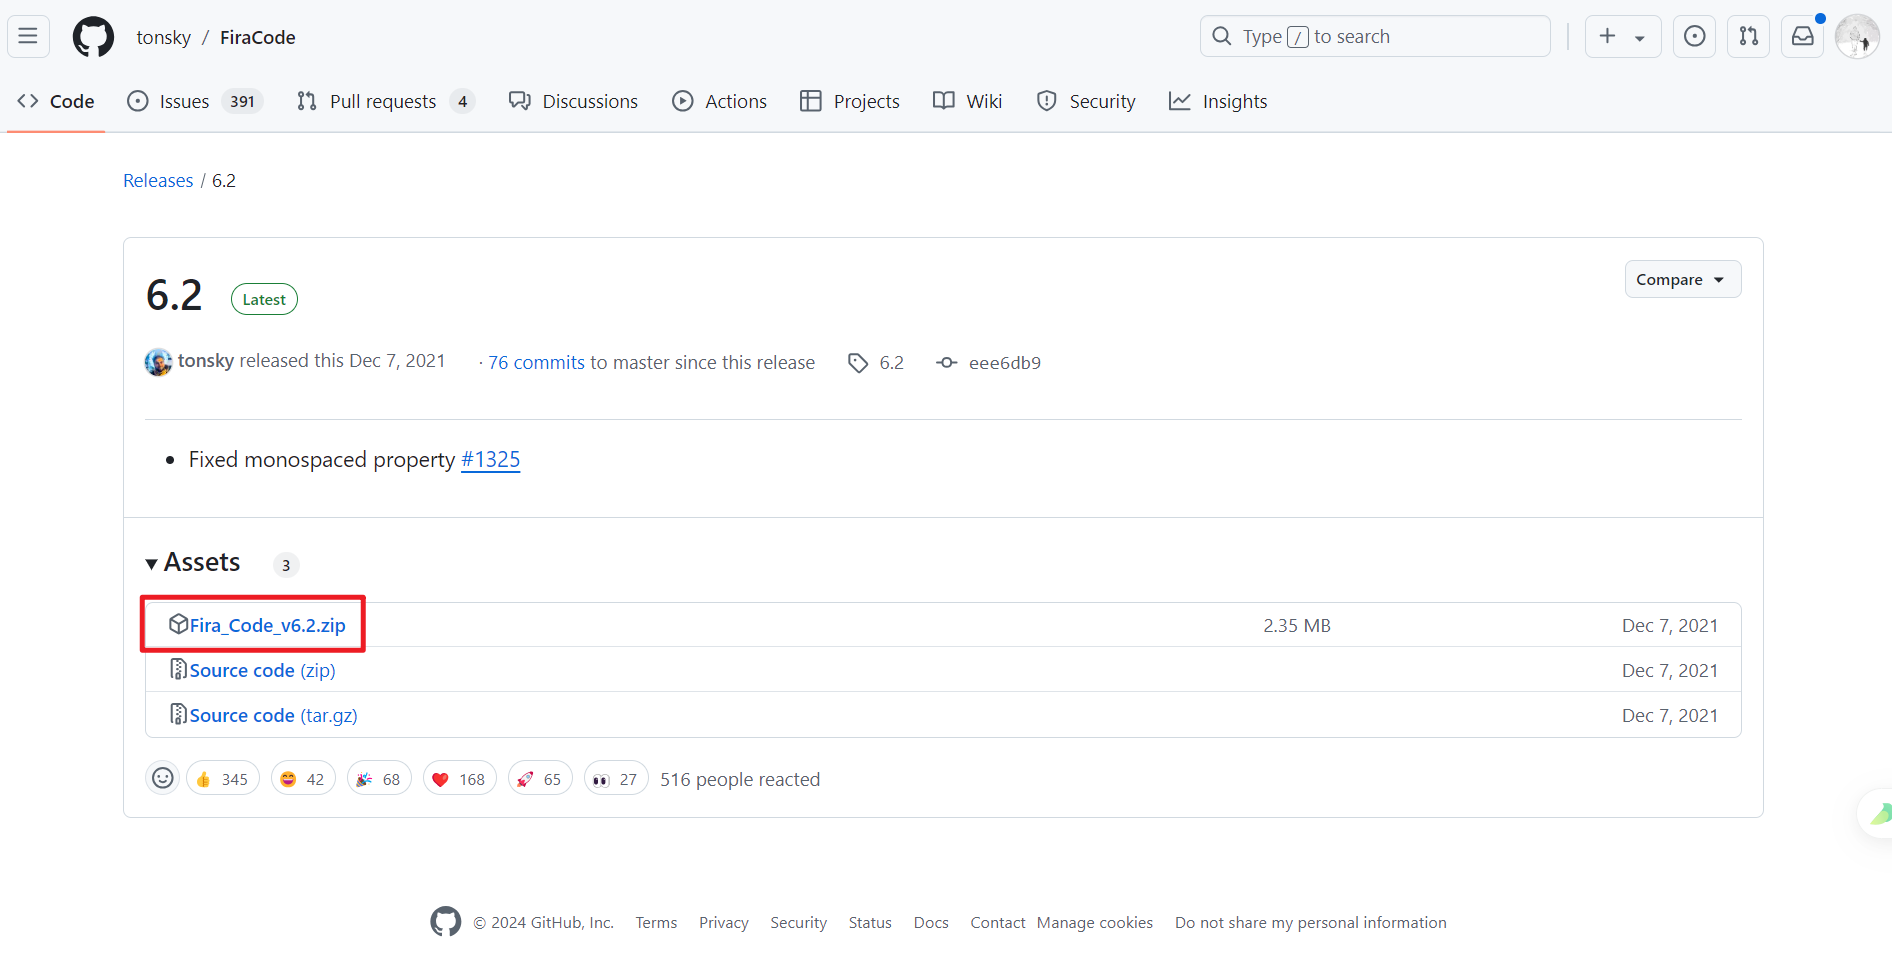Open the footer Terms link
This screenshot has height=977, width=1892.
click(656, 922)
